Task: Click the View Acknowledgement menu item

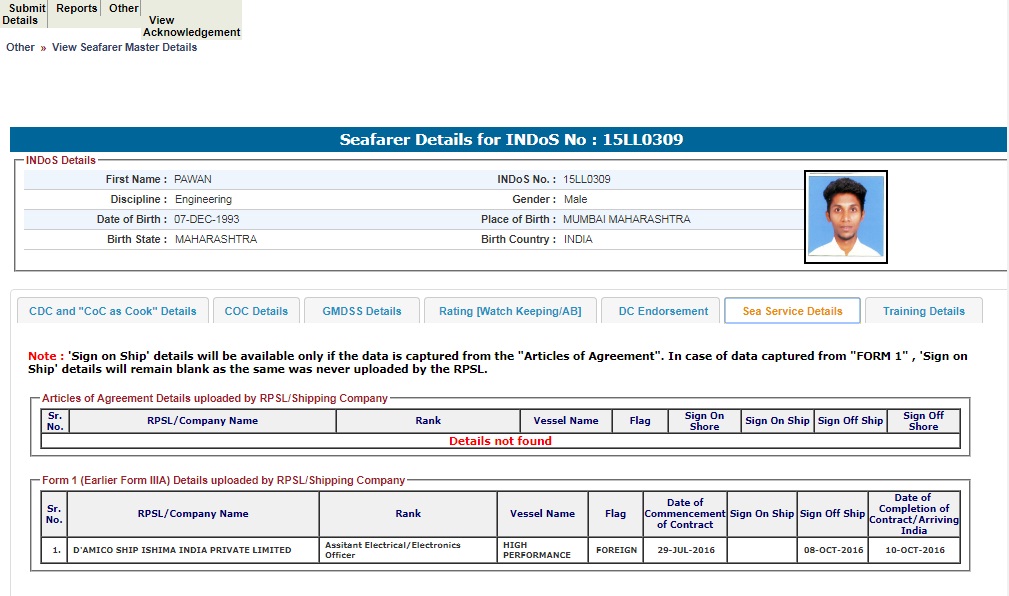Action: 191,26
